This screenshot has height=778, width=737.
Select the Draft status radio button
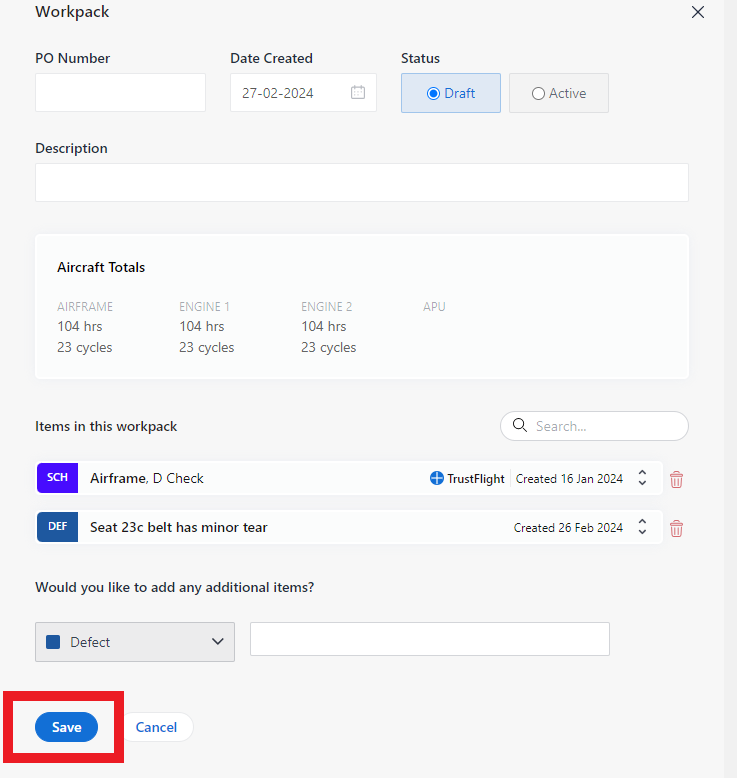433,93
